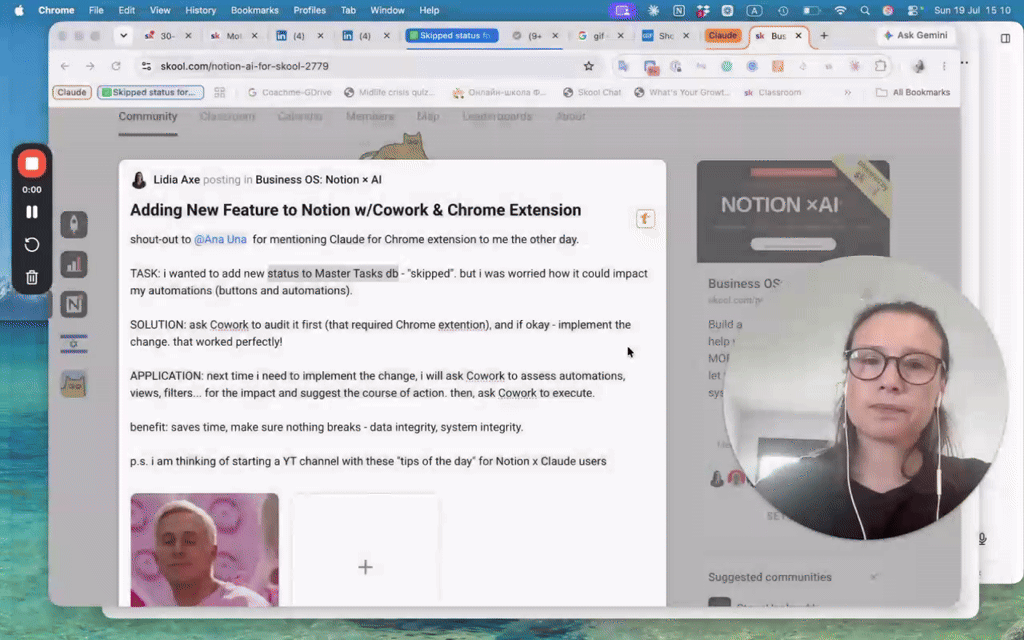The height and width of the screenshot is (640, 1024).
Task: Click the site info icon in address bar
Action: (x=146, y=66)
